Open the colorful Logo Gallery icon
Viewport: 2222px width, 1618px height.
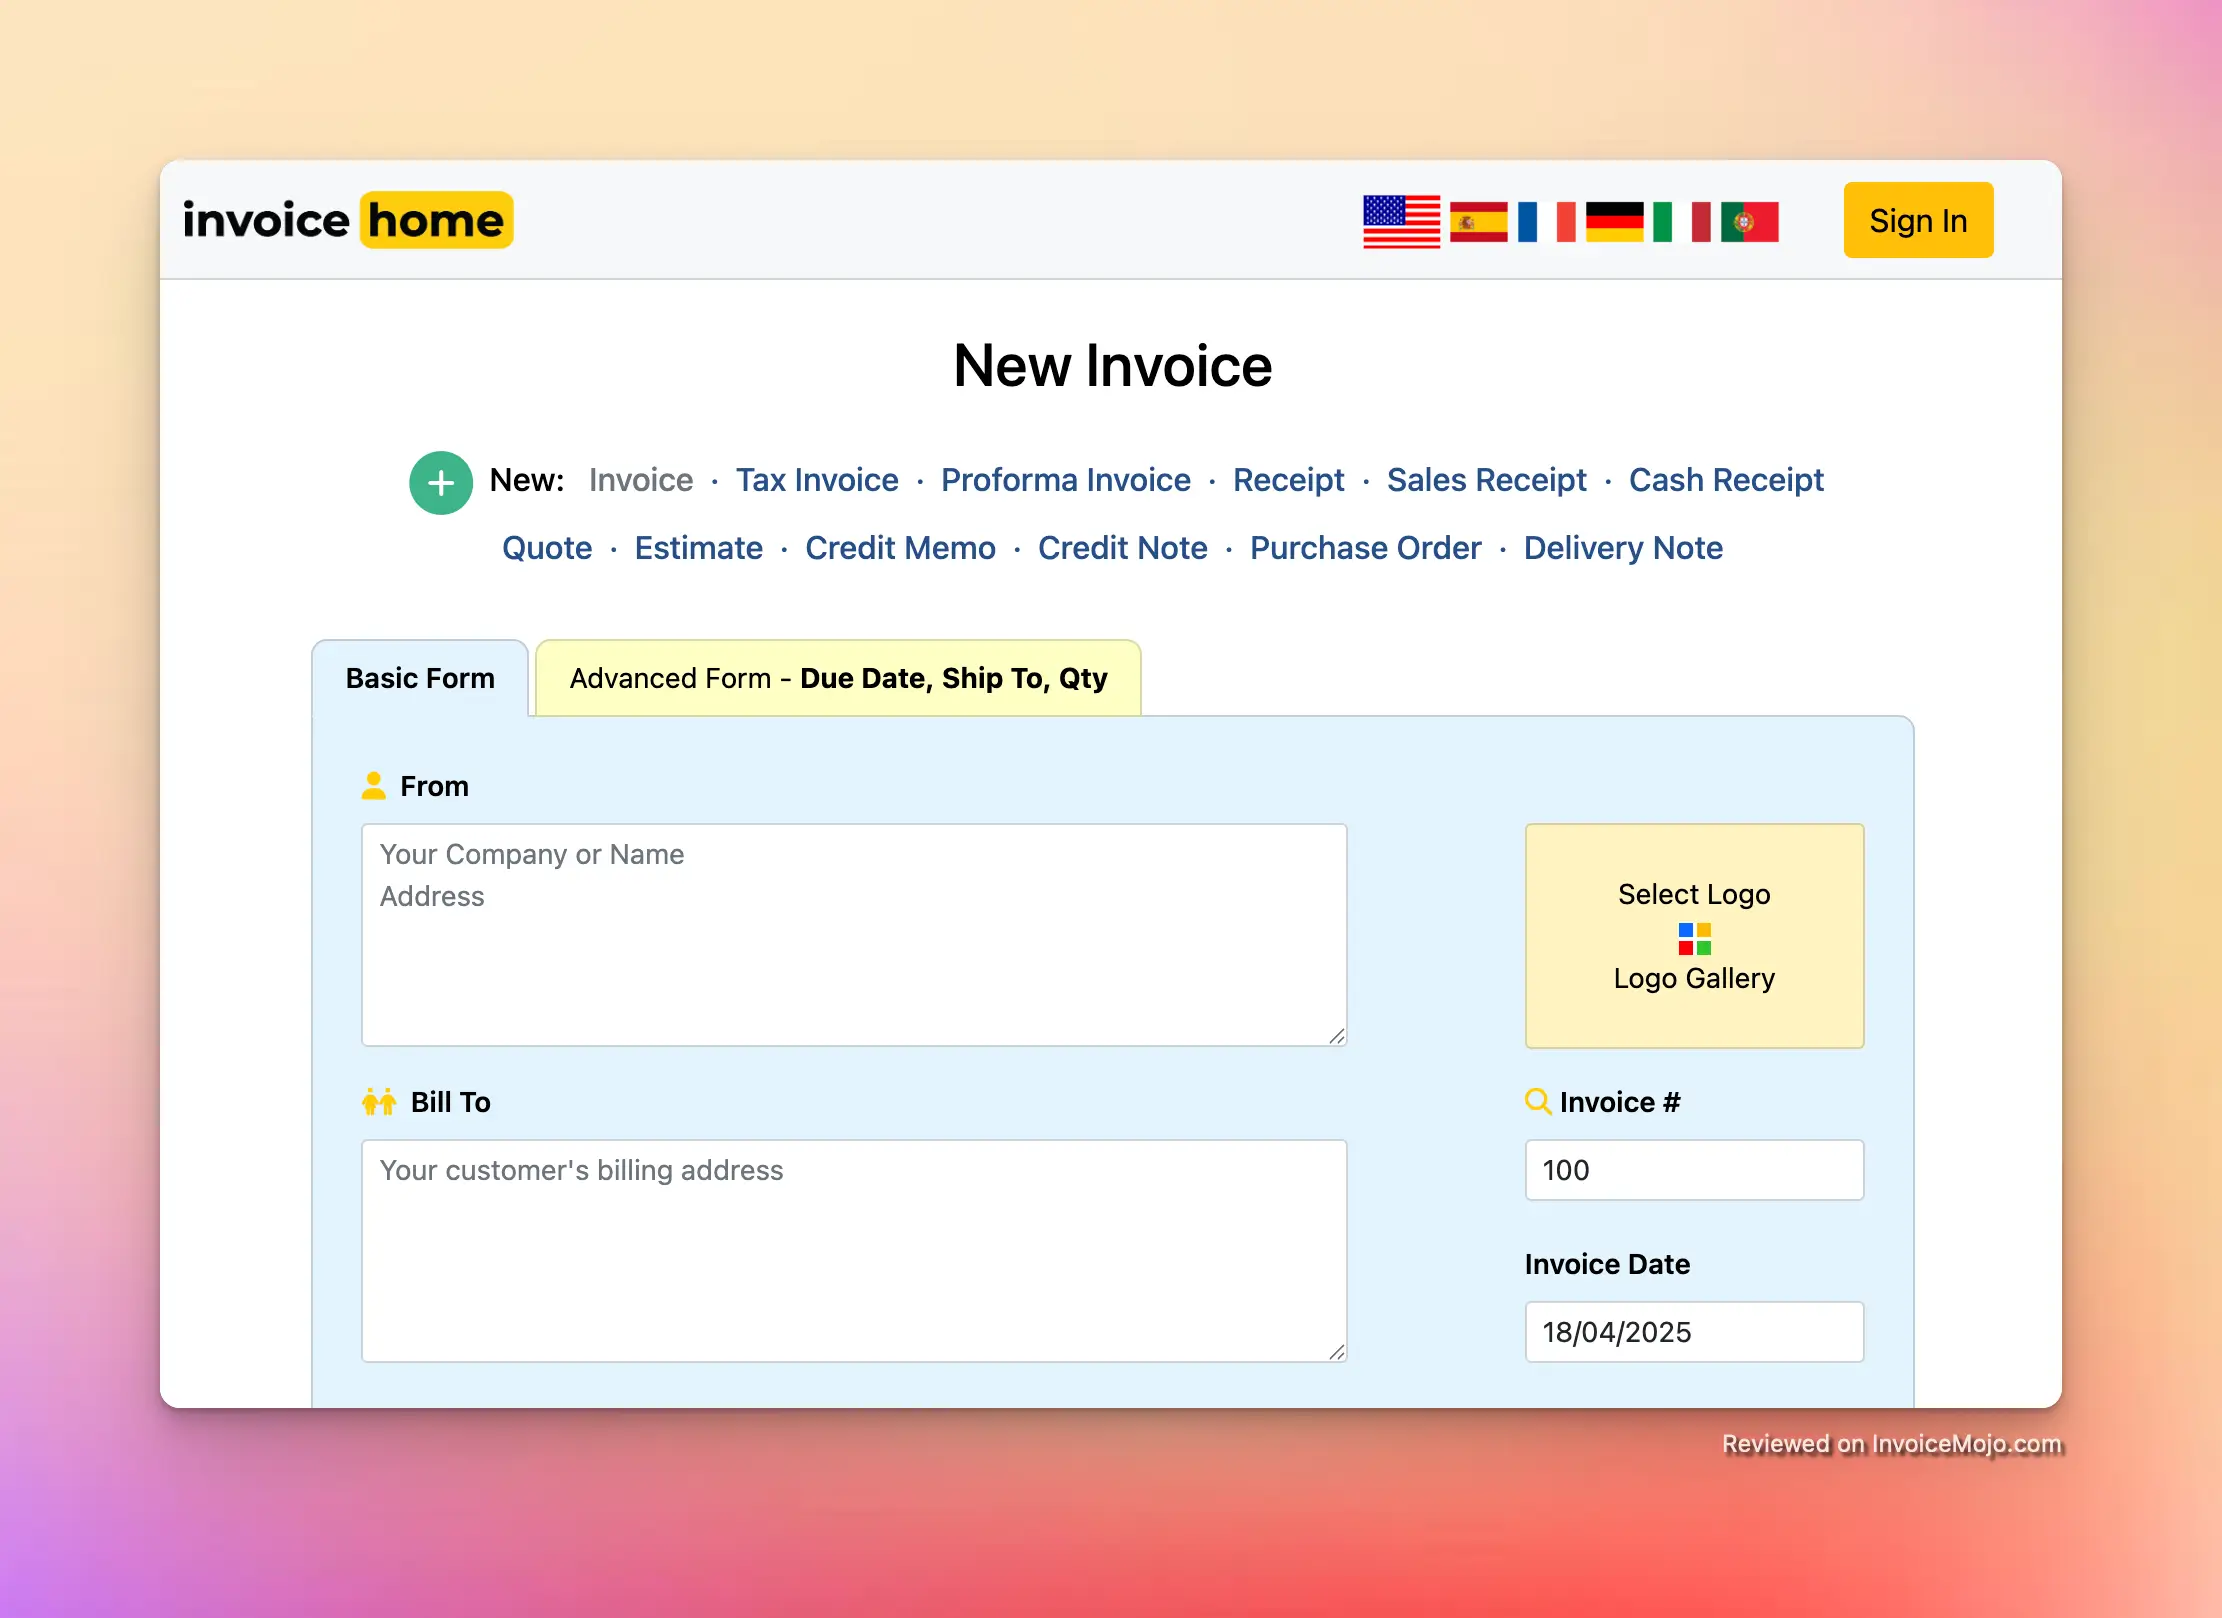coord(1694,939)
